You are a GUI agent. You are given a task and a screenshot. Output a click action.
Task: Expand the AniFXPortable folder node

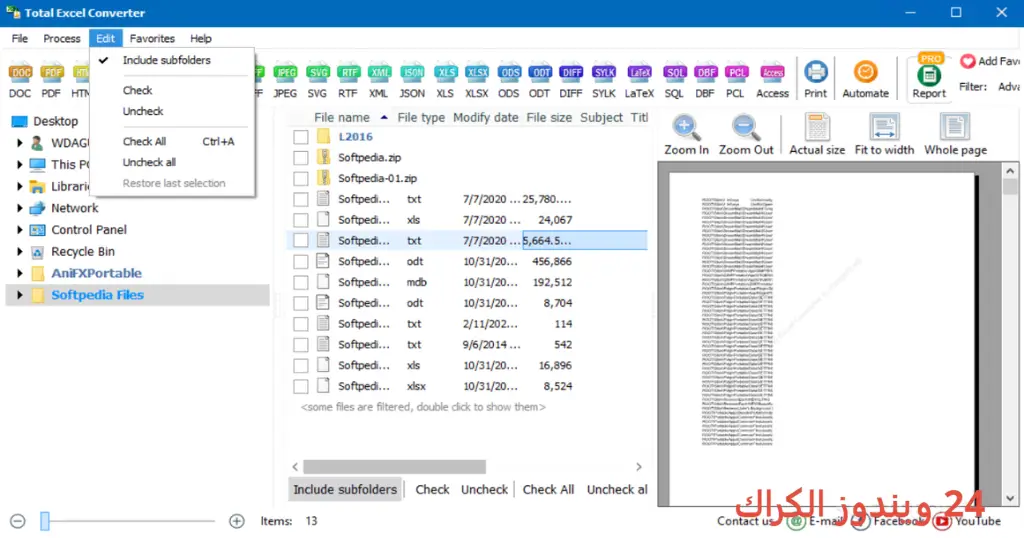(x=19, y=273)
